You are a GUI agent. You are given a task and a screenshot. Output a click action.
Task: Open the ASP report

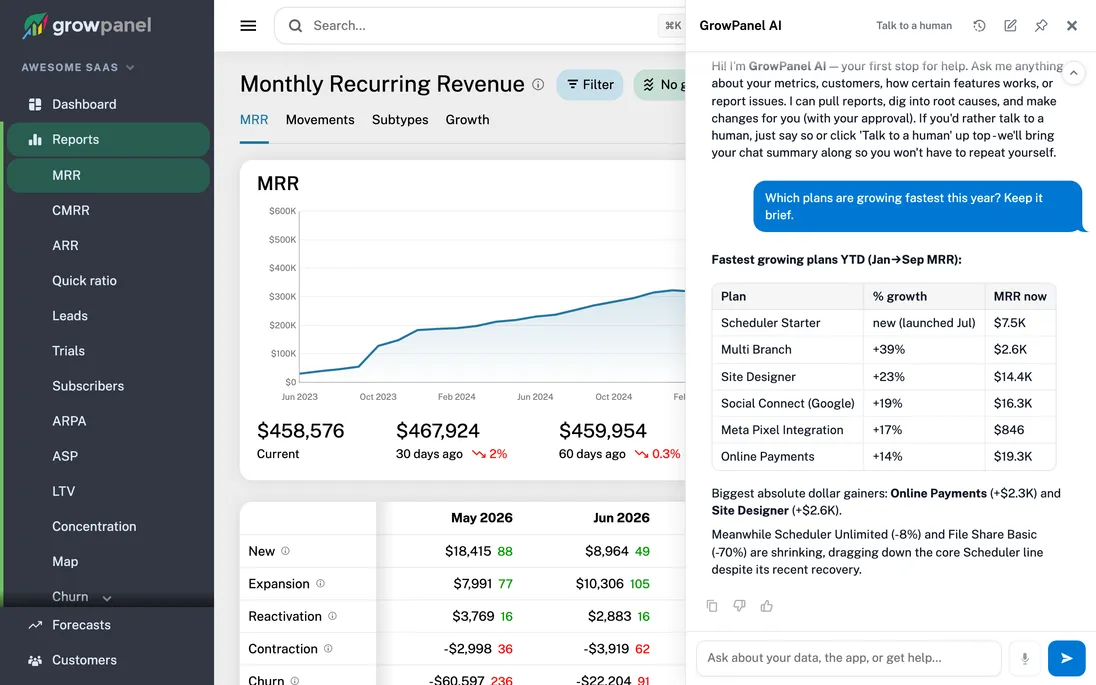[x=65, y=456]
